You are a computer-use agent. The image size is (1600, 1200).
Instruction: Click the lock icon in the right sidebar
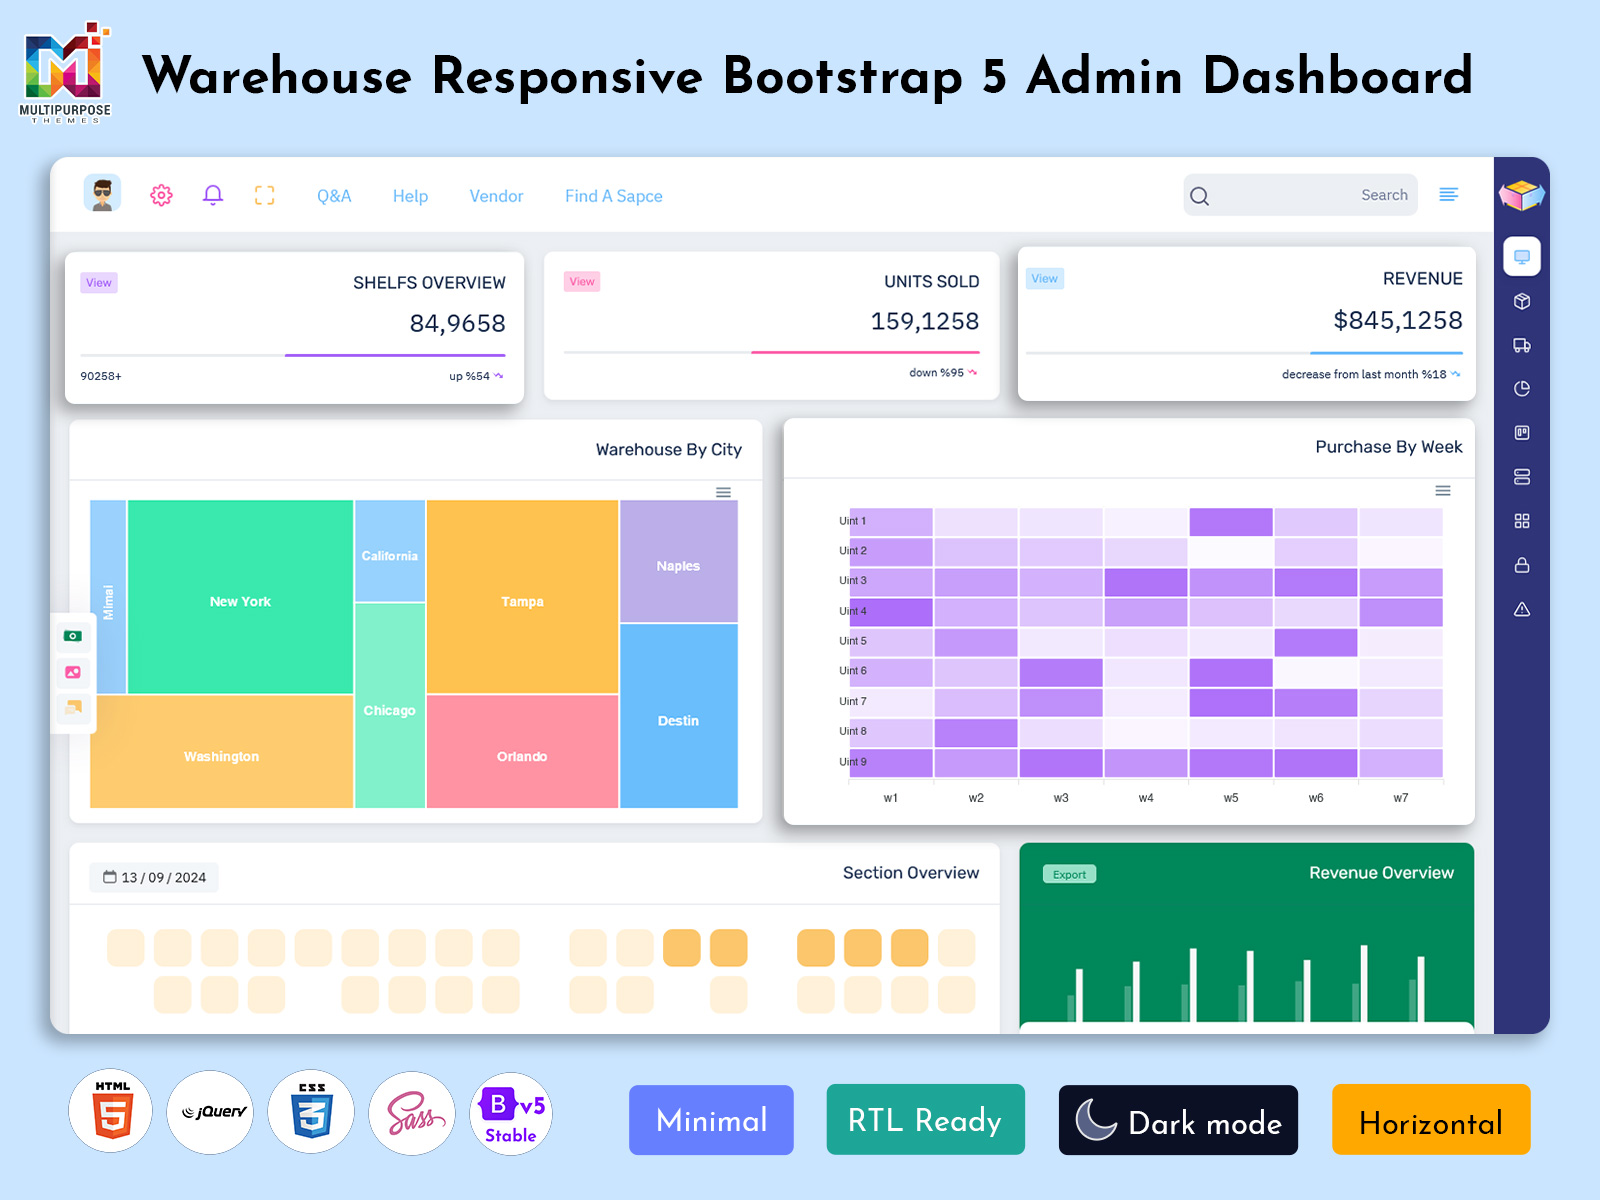(x=1522, y=564)
